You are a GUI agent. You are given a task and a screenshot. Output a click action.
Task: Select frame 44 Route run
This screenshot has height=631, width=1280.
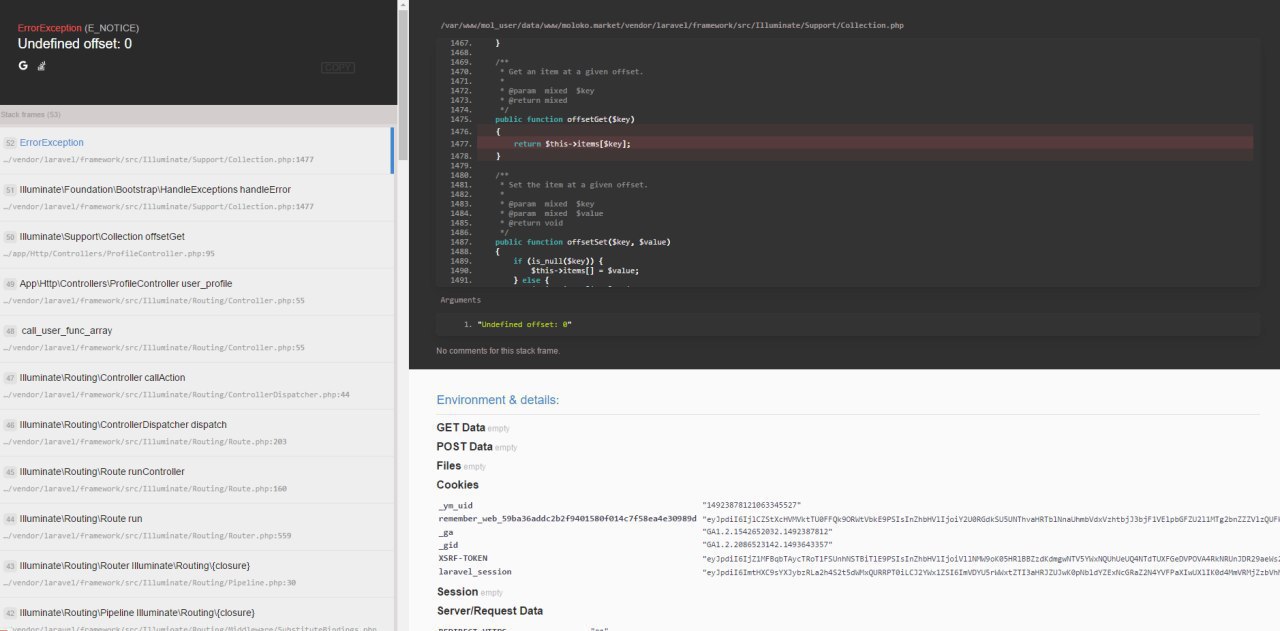pos(197,526)
